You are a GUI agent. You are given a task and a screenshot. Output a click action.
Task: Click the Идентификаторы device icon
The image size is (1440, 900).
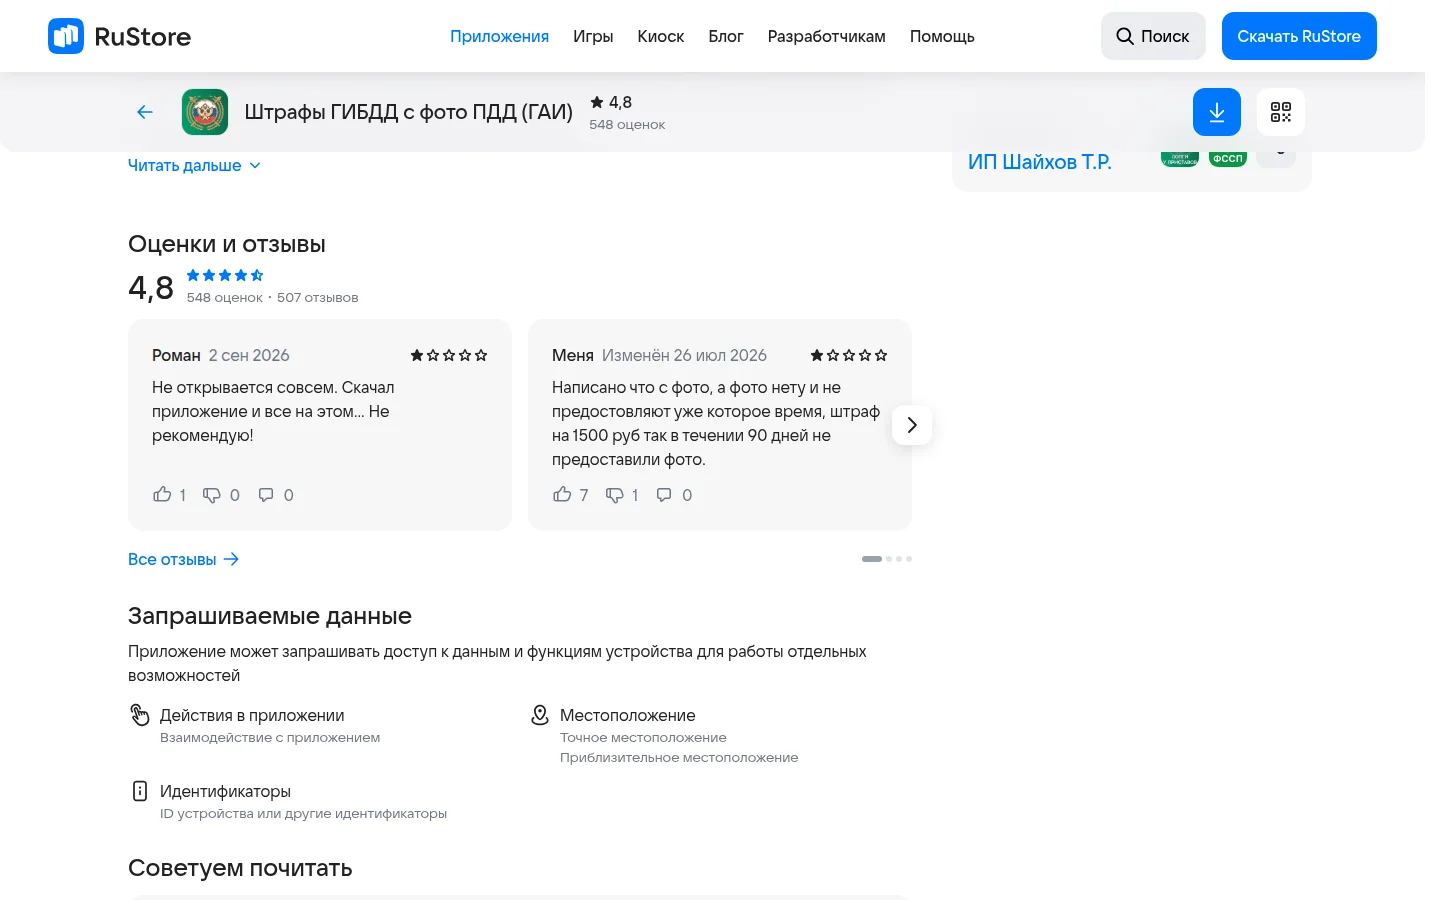[x=140, y=791]
